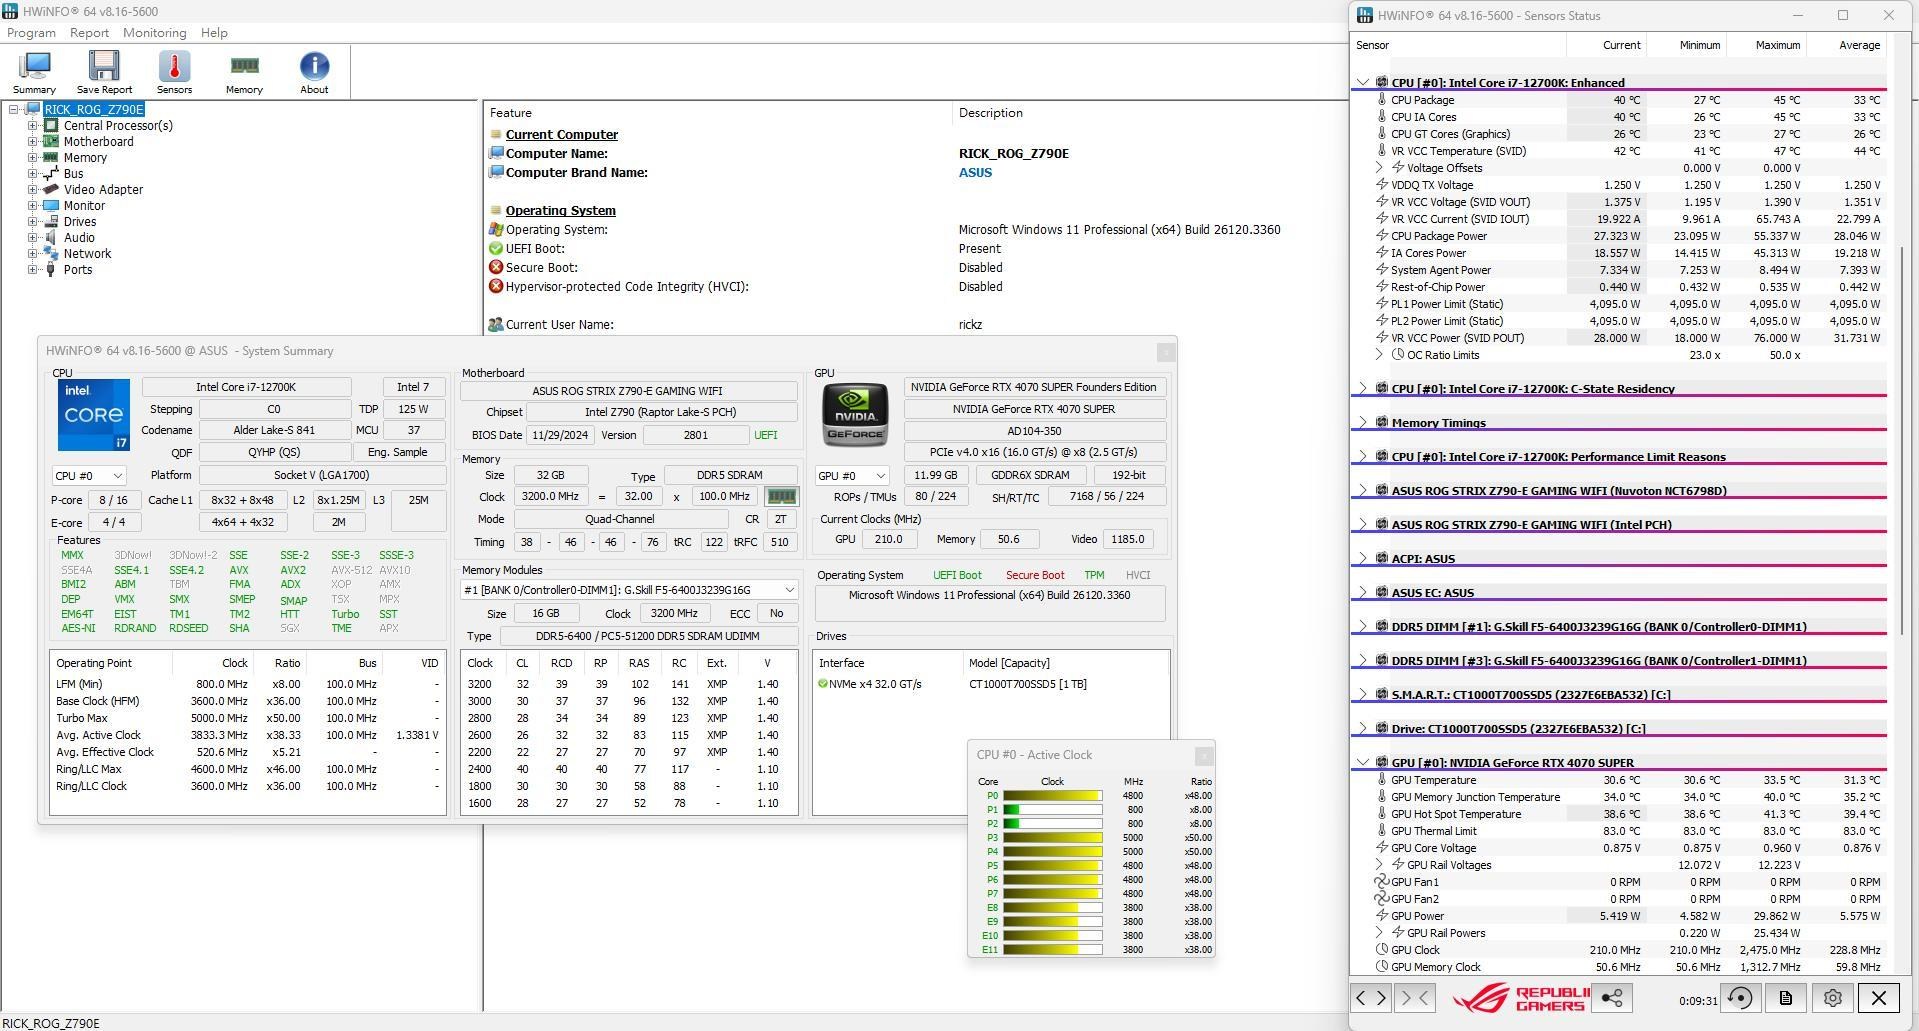The width and height of the screenshot is (1919, 1031).
Task: Click the Maximum column header in Sensors
Action: pyautogui.click(x=1765, y=45)
